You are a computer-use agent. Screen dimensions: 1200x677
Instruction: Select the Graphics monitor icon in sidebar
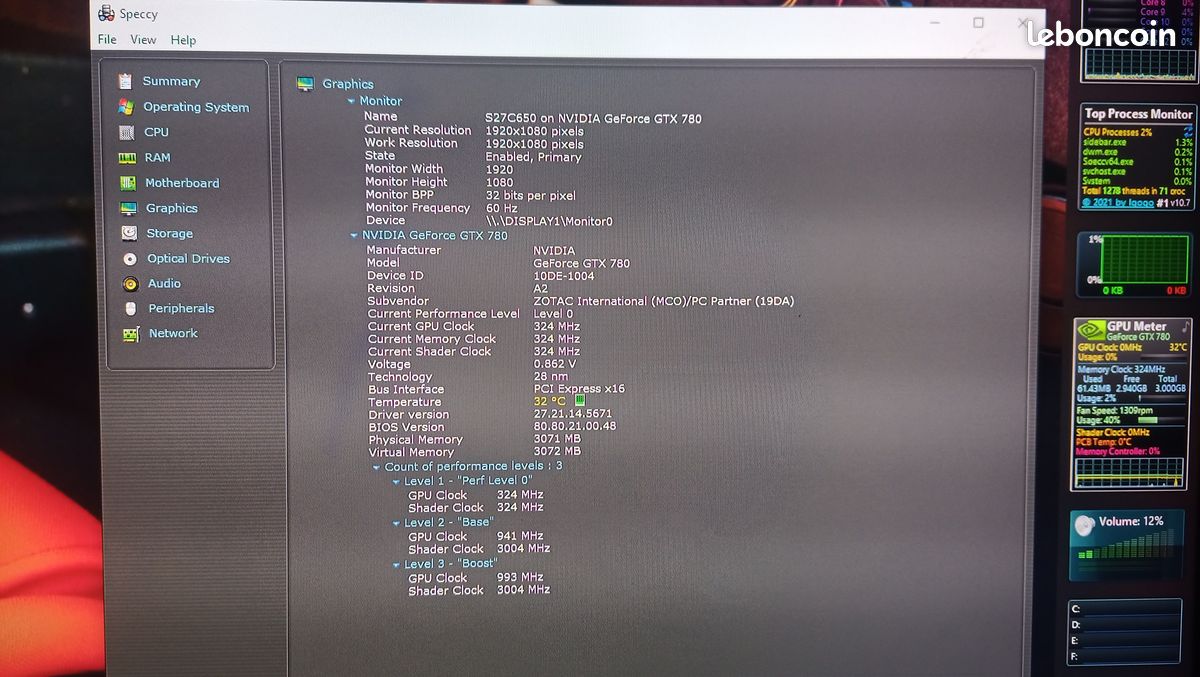tap(128, 208)
